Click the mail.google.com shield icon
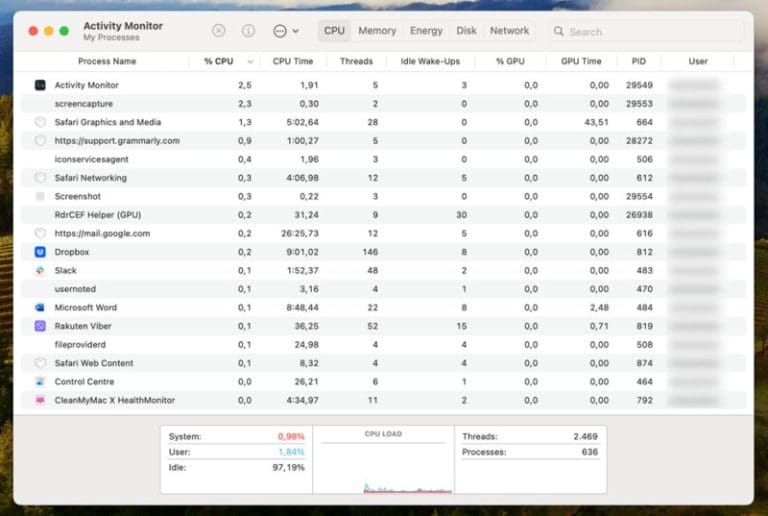 pyautogui.click(x=40, y=233)
